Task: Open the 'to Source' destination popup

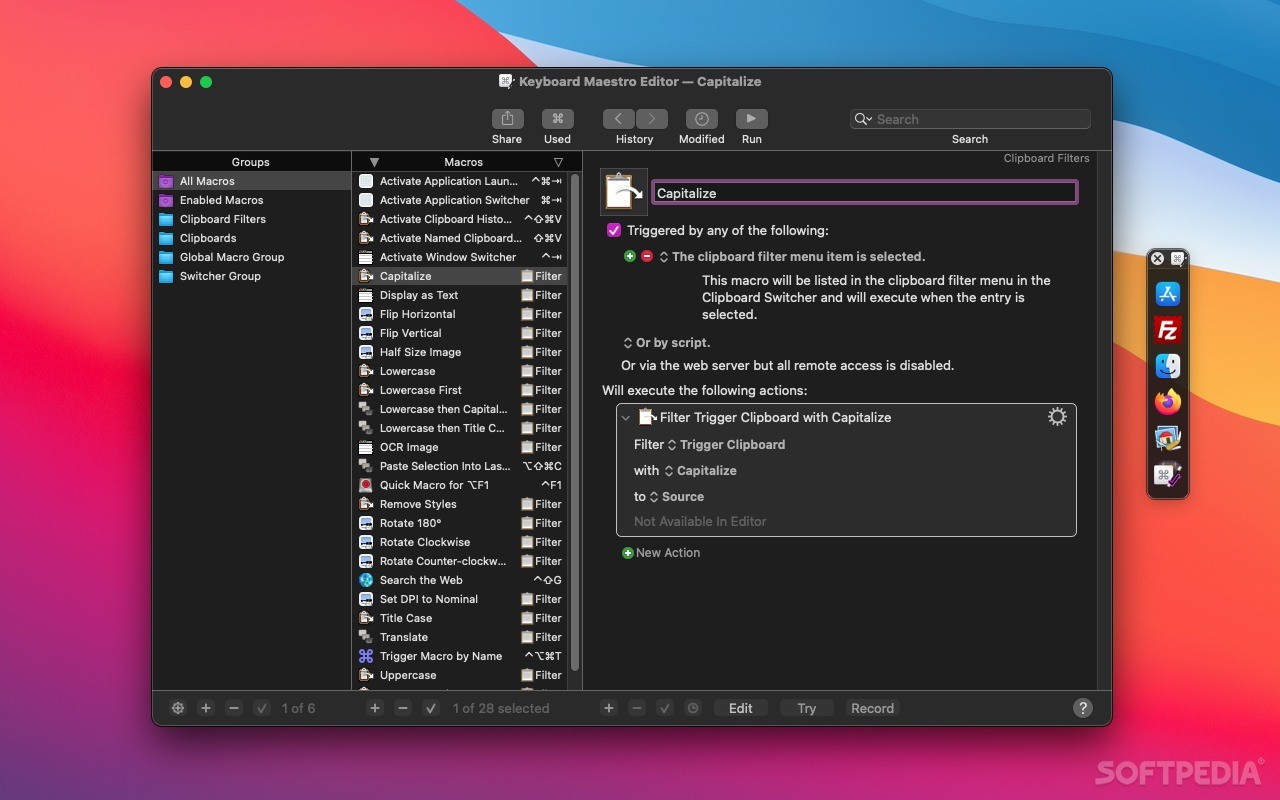Action: click(677, 496)
